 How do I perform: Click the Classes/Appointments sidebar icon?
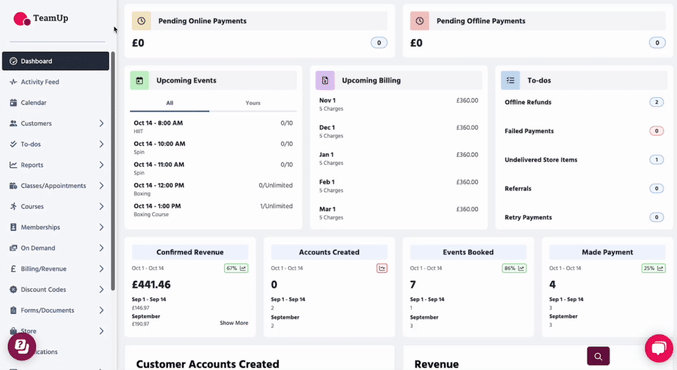click(13, 186)
